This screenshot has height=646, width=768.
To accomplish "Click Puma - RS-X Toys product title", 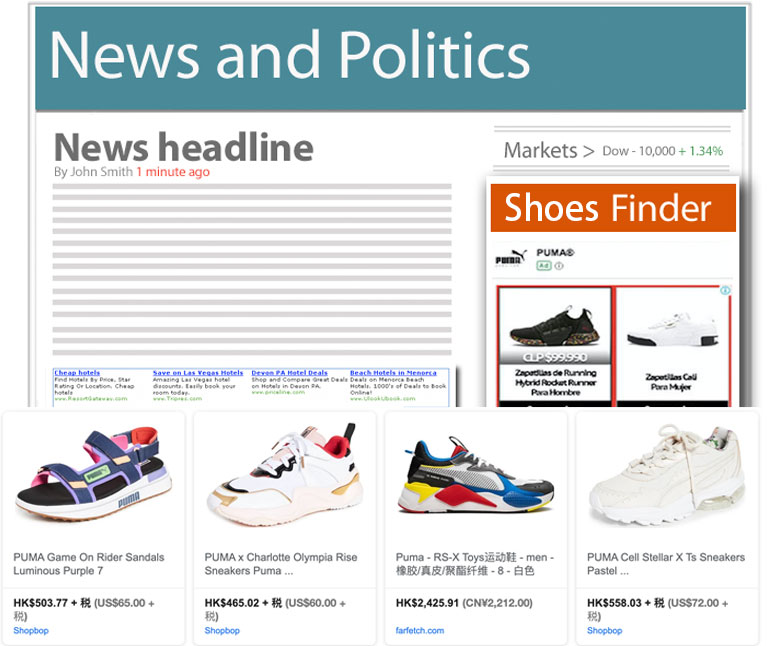I will tap(475, 564).
